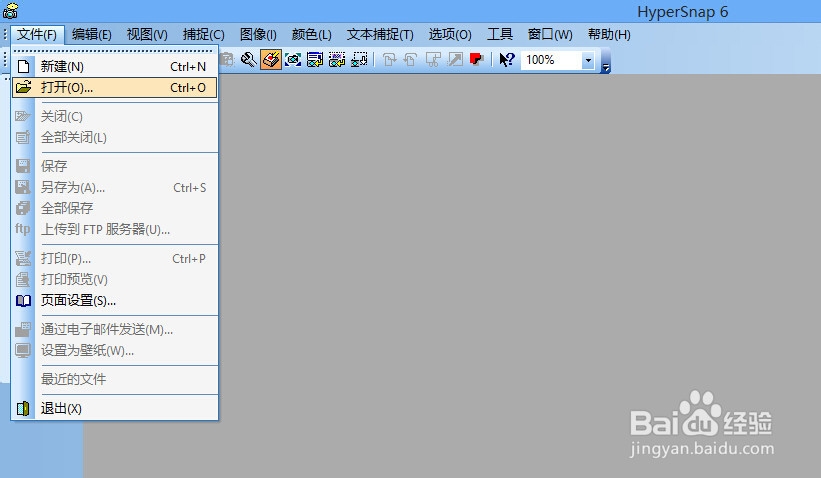Click the dashed-region capture icon with down arrow
This screenshot has height=478, width=821.
(x=359, y=60)
